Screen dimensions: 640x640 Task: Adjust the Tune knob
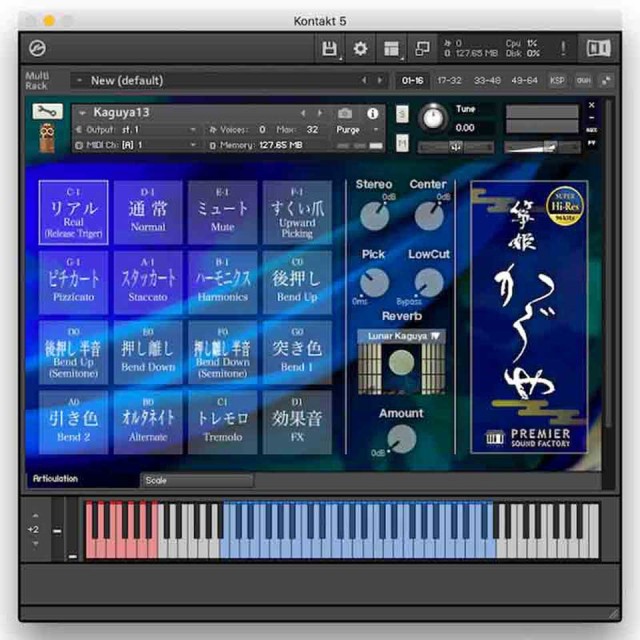pos(433,118)
